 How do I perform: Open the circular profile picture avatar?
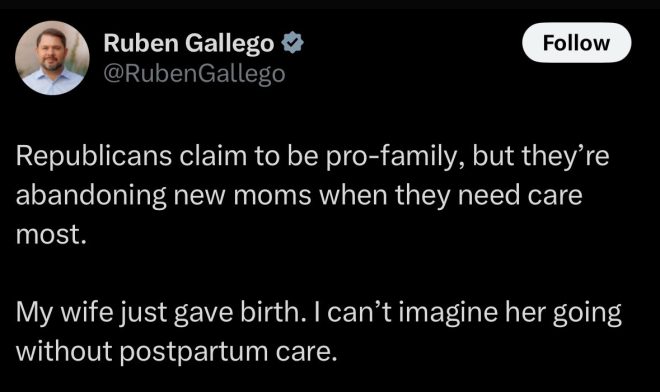point(52,58)
